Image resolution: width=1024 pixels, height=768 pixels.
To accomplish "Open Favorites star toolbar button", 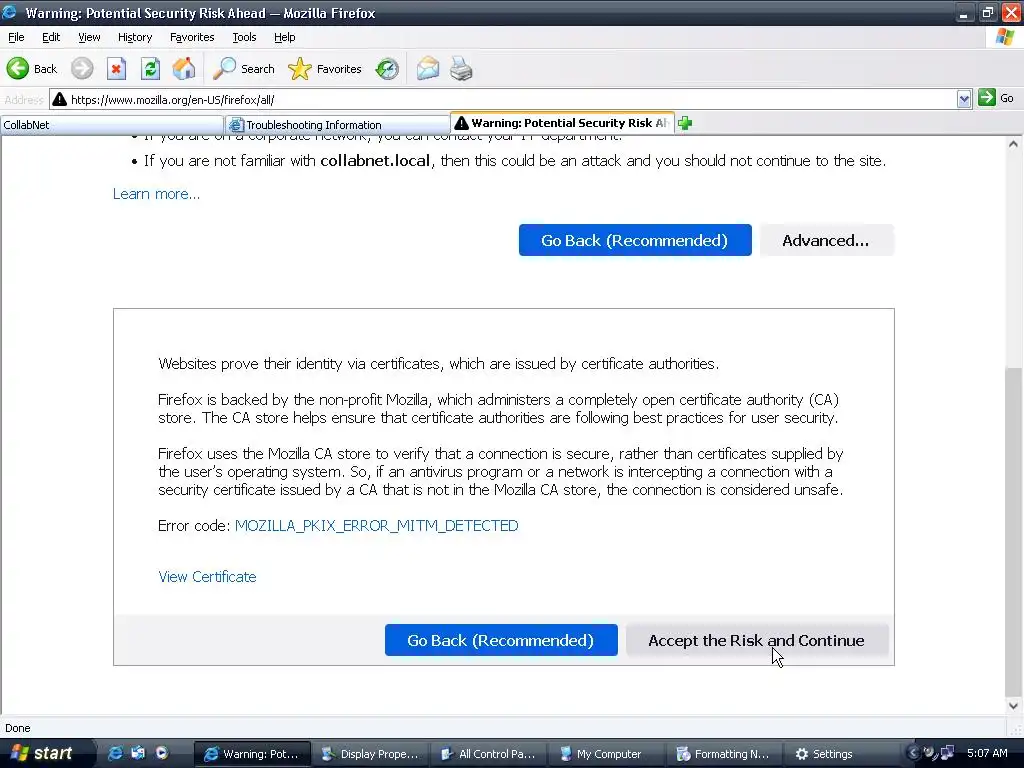I will [325, 69].
